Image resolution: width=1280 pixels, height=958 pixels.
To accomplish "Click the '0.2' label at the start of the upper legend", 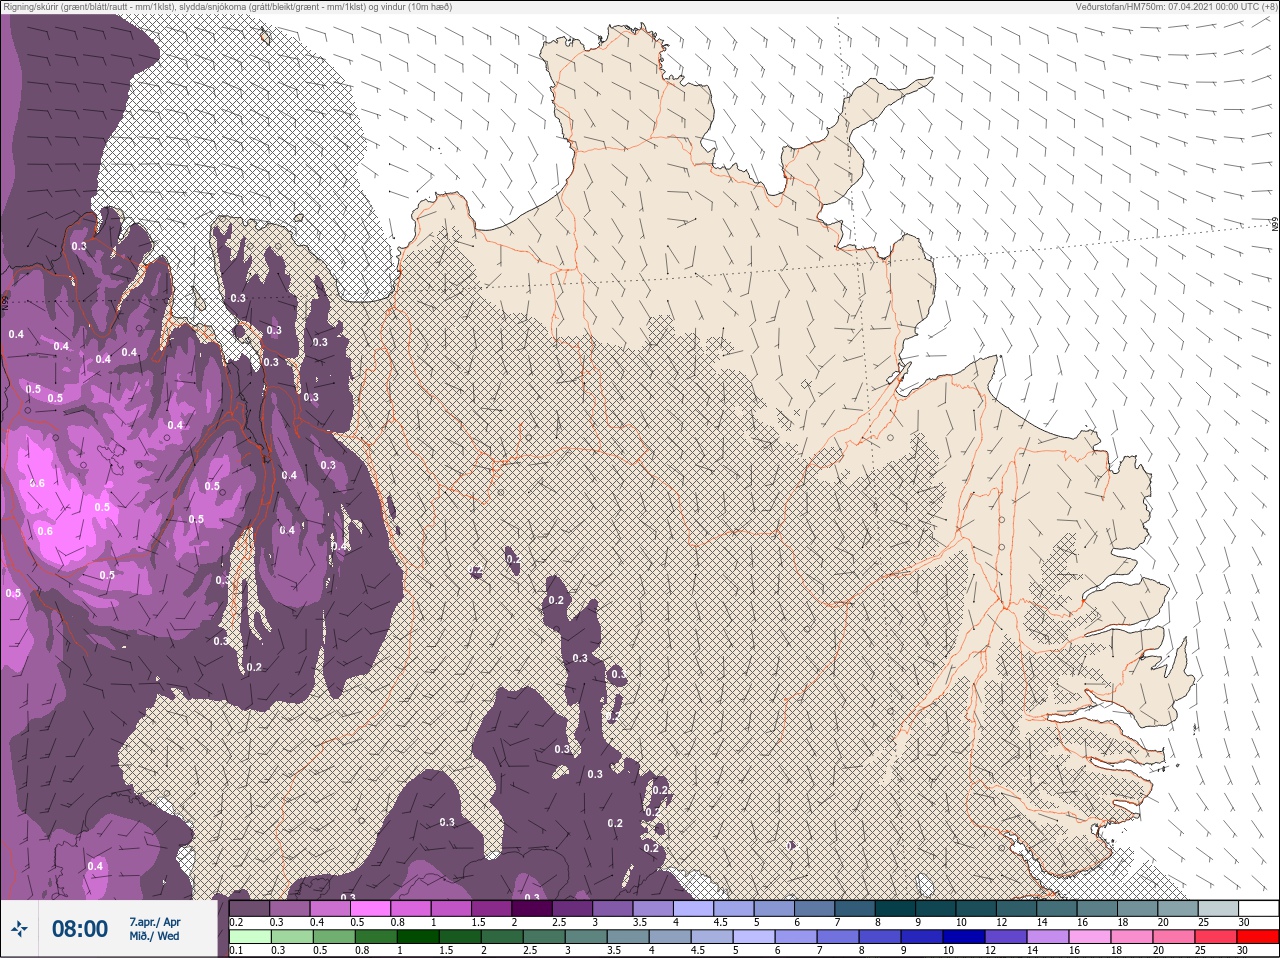I will (x=236, y=922).
